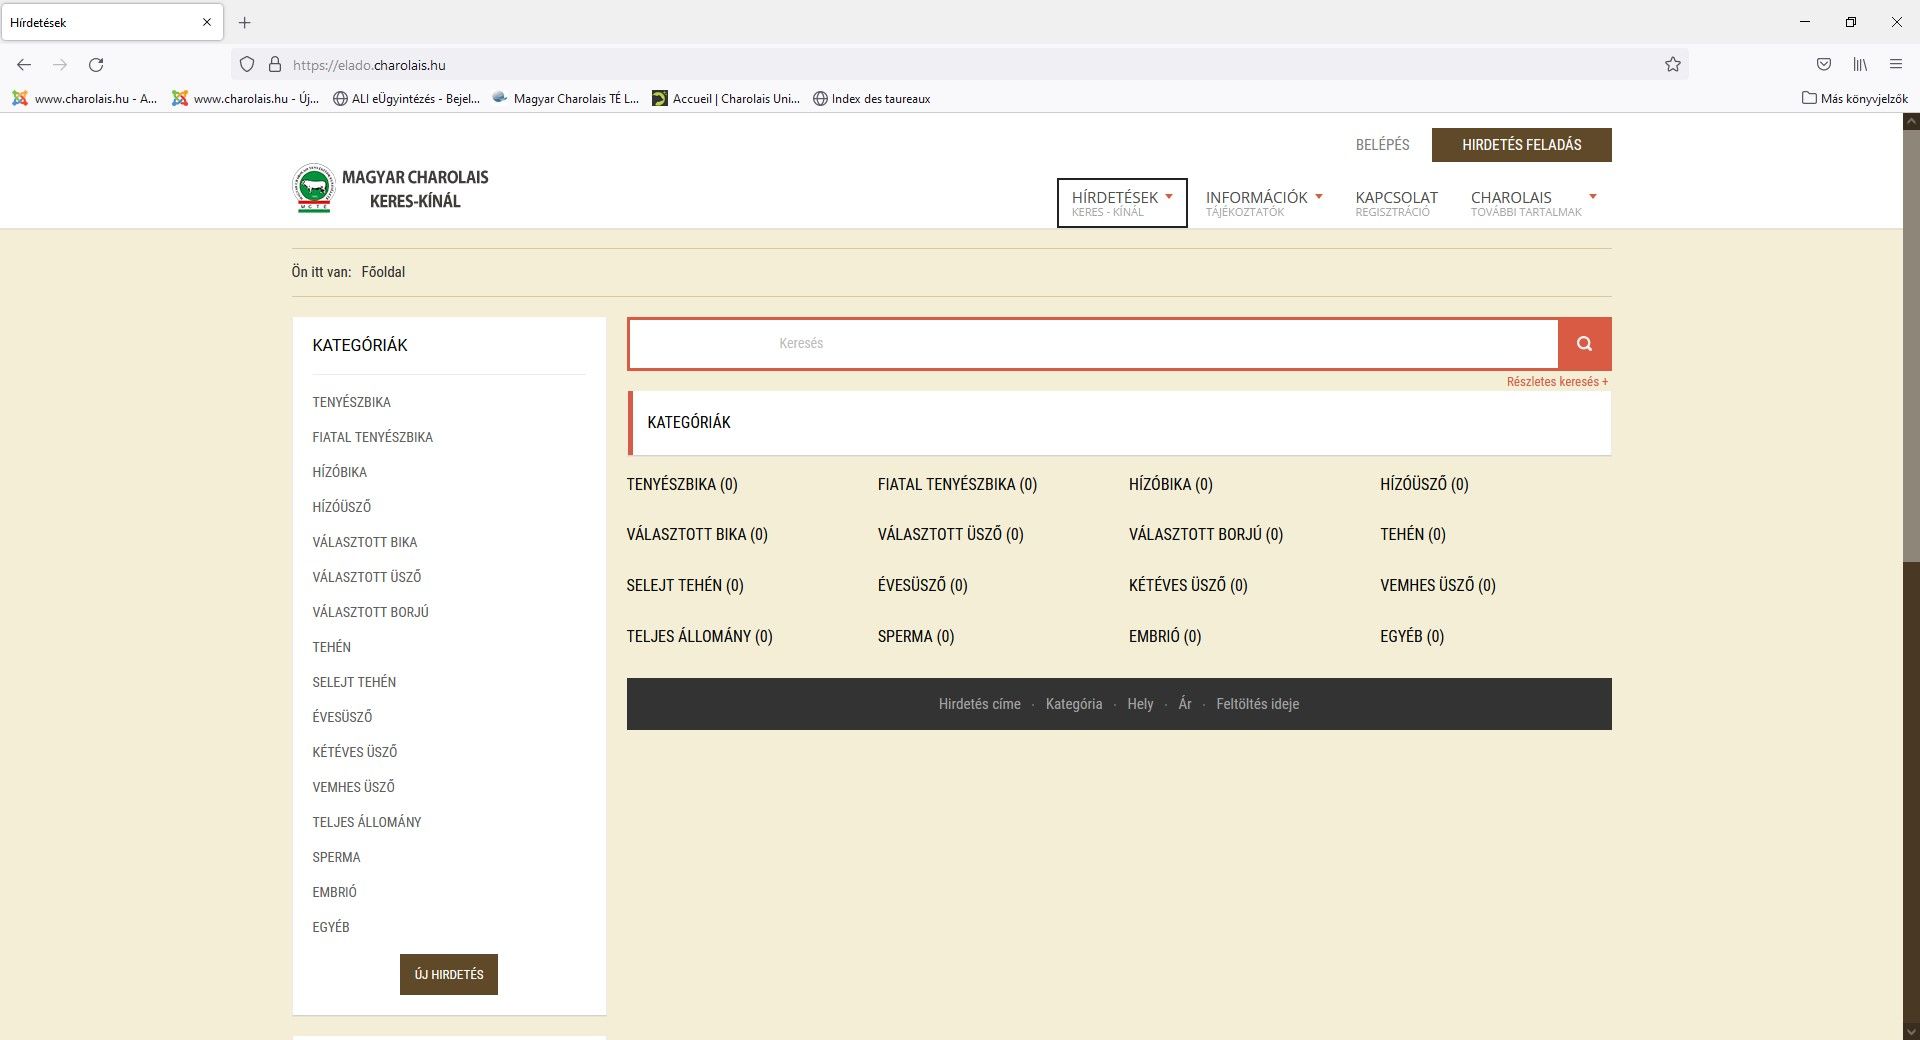Viewport: 1920px width, 1040px height.
Task: Open the library bookshelf icon
Action: [1859, 65]
